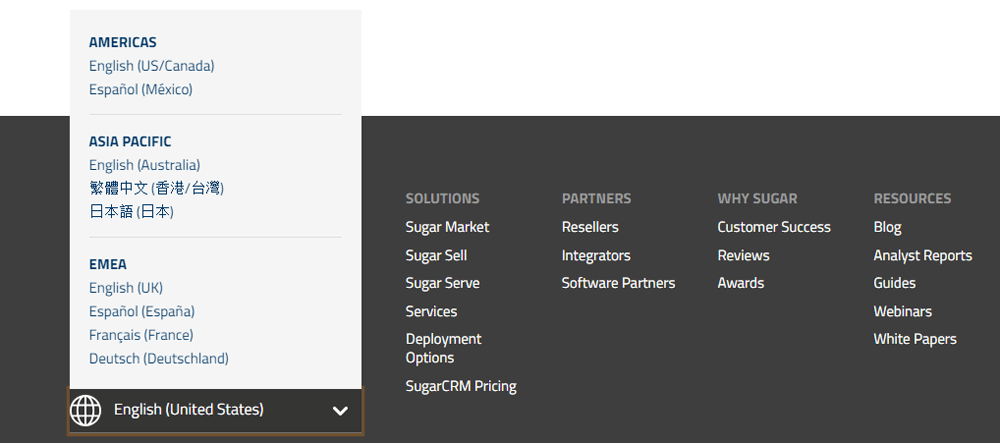Viewport: 1000px width, 443px height.
Task: Open Sugar Serve link
Action: pos(443,283)
